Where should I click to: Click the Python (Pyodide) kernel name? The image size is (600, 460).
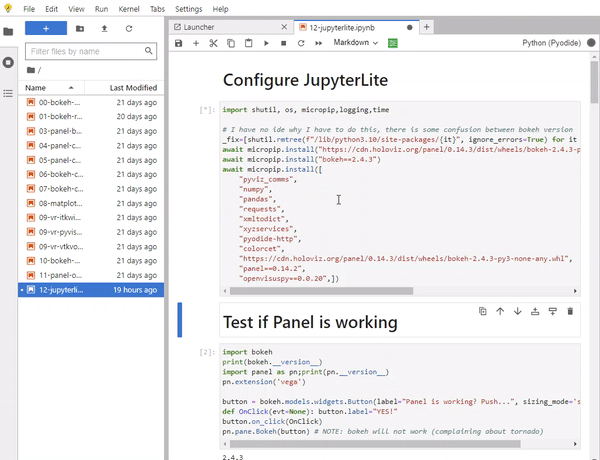(x=551, y=43)
